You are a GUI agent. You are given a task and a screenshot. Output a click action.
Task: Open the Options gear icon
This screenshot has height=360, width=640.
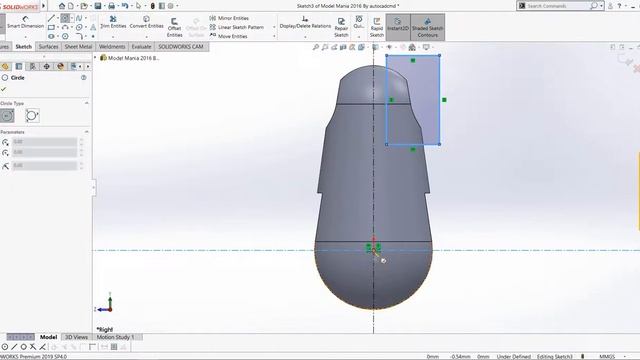[x=171, y=6]
